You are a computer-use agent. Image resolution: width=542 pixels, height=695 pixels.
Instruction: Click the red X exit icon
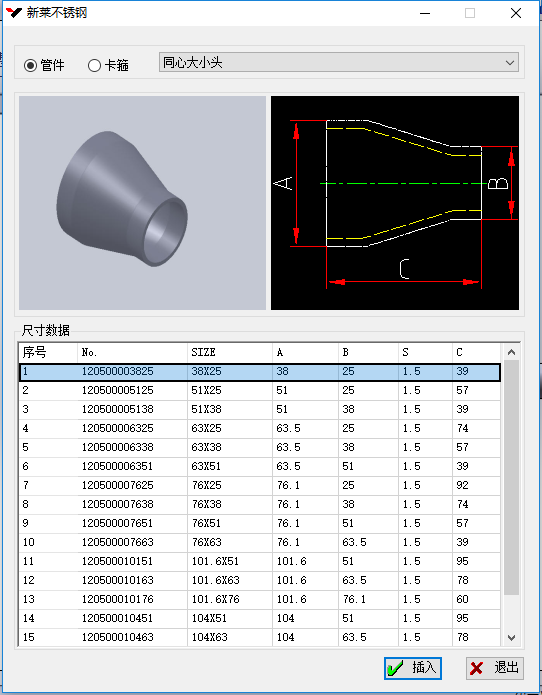point(476,668)
